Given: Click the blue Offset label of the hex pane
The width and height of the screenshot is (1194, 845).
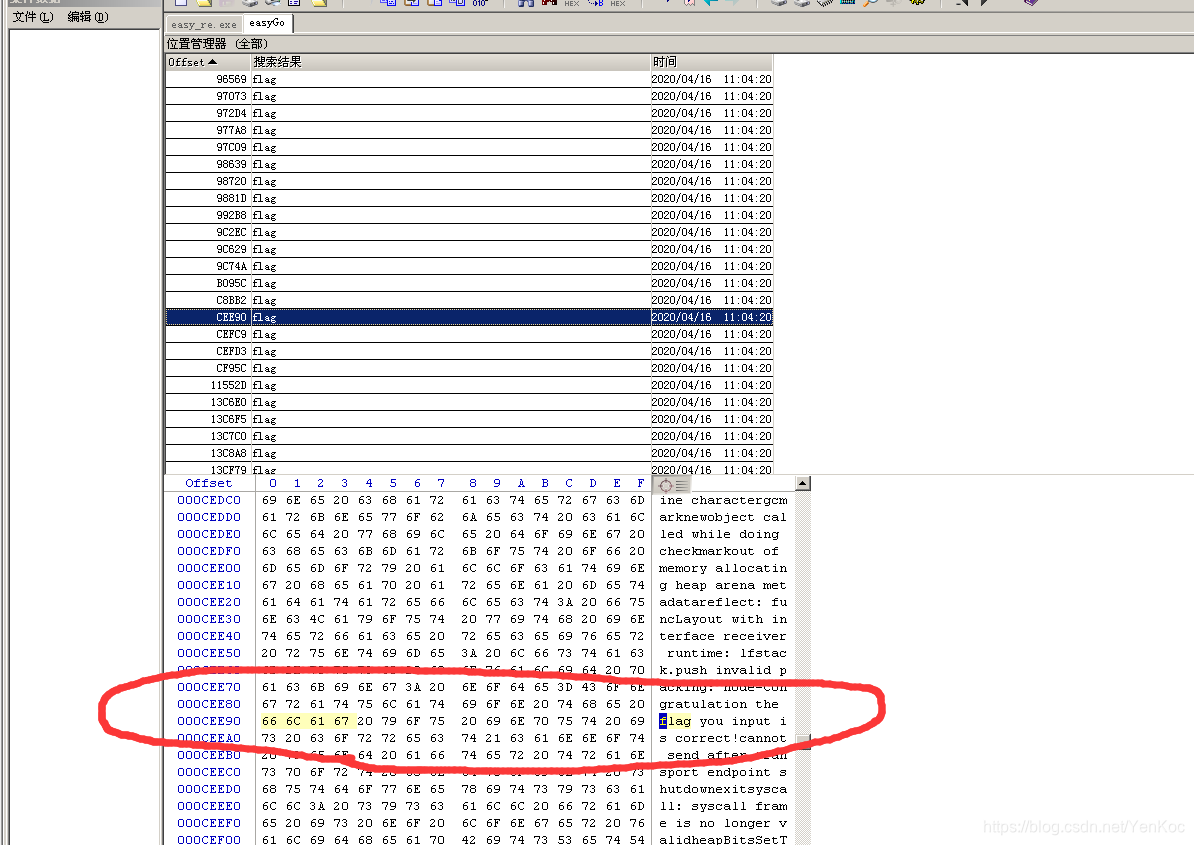Looking at the screenshot, I should (209, 483).
